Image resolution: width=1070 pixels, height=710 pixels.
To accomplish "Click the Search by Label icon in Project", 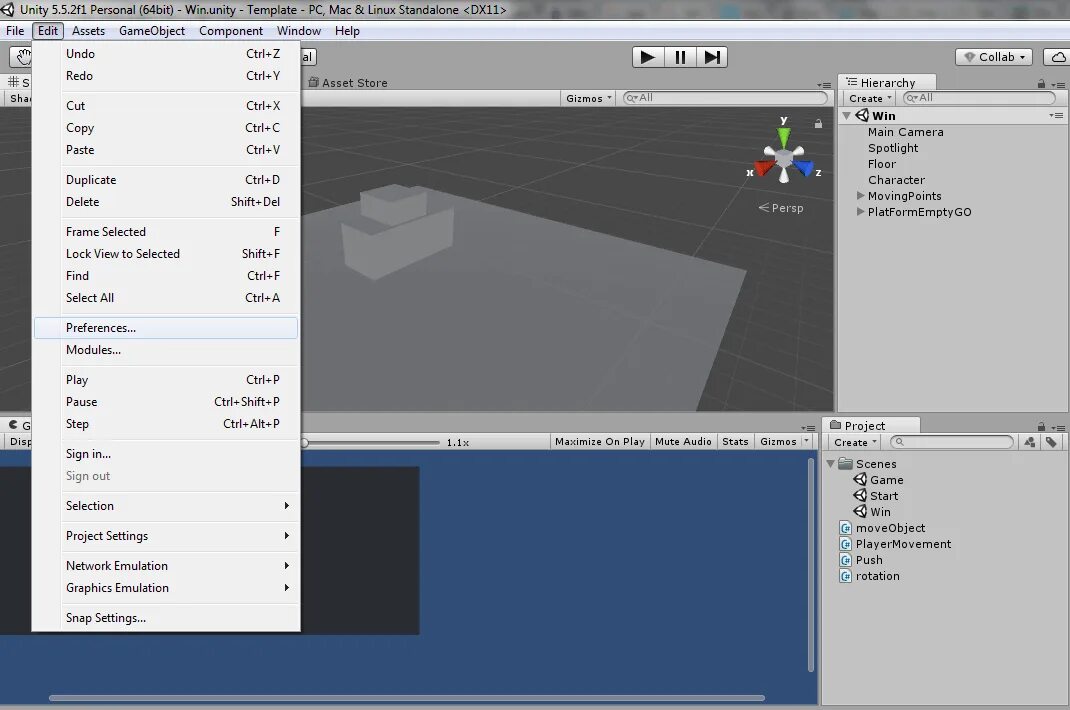I will [x=1051, y=442].
